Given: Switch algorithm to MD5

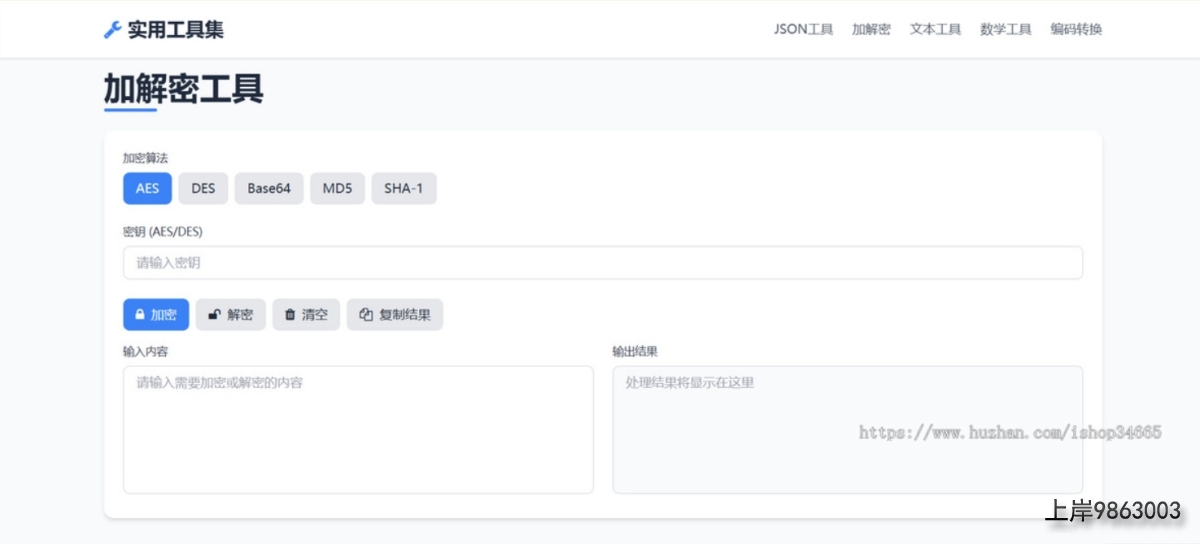Looking at the screenshot, I should pyautogui.click(x=337, y=189).
